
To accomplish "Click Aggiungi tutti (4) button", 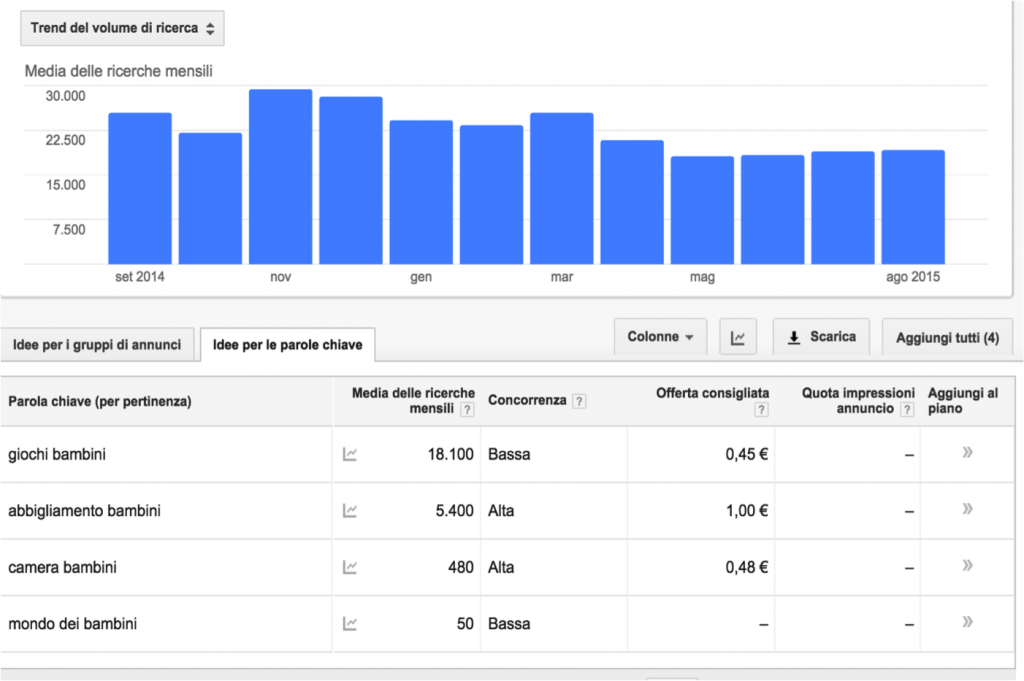I will pyautogui.click(x=947, y=338).
